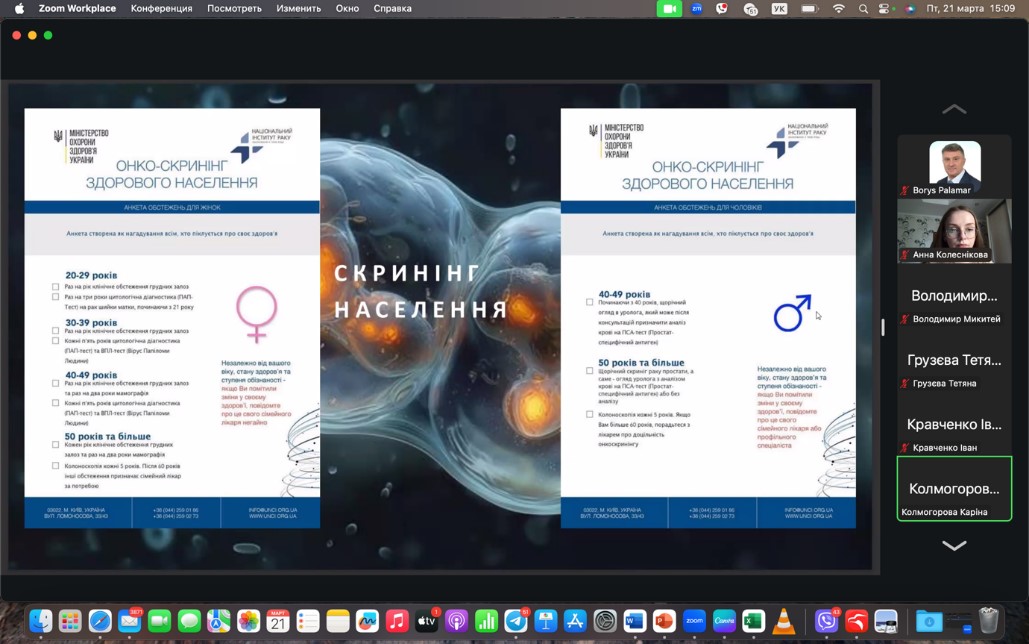Open the Preview app in Dock
Viewport: 1029px width, 644px height.
pyautogui.click(x=886, y=620)
